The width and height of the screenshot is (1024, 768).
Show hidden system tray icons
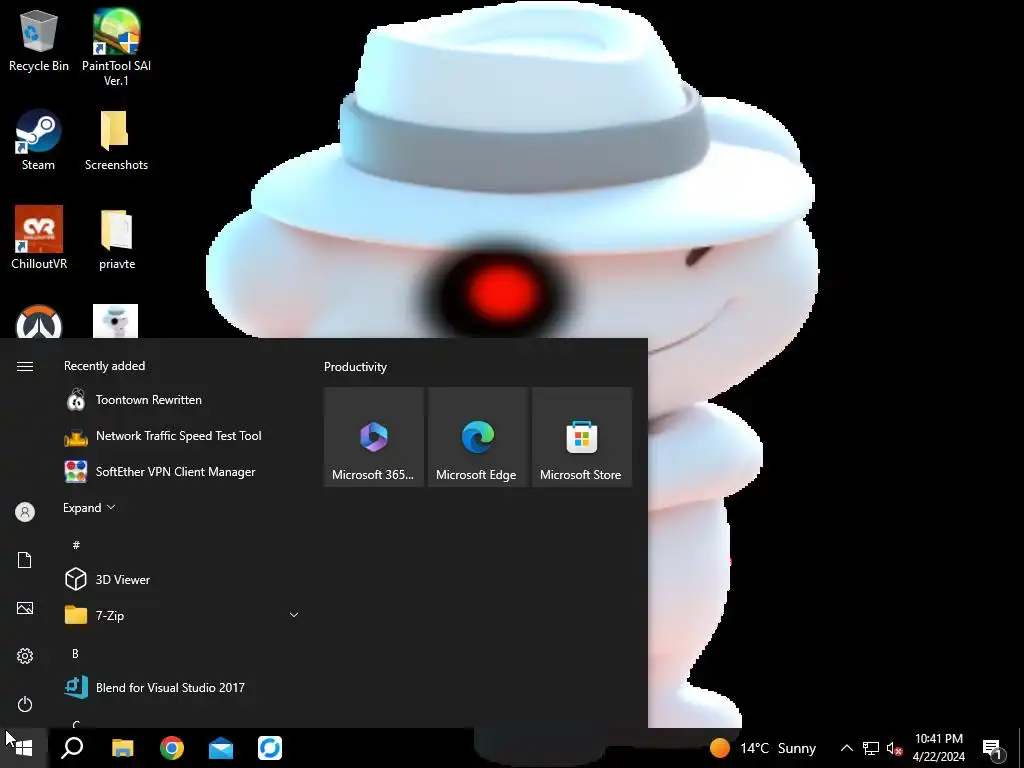846,748
